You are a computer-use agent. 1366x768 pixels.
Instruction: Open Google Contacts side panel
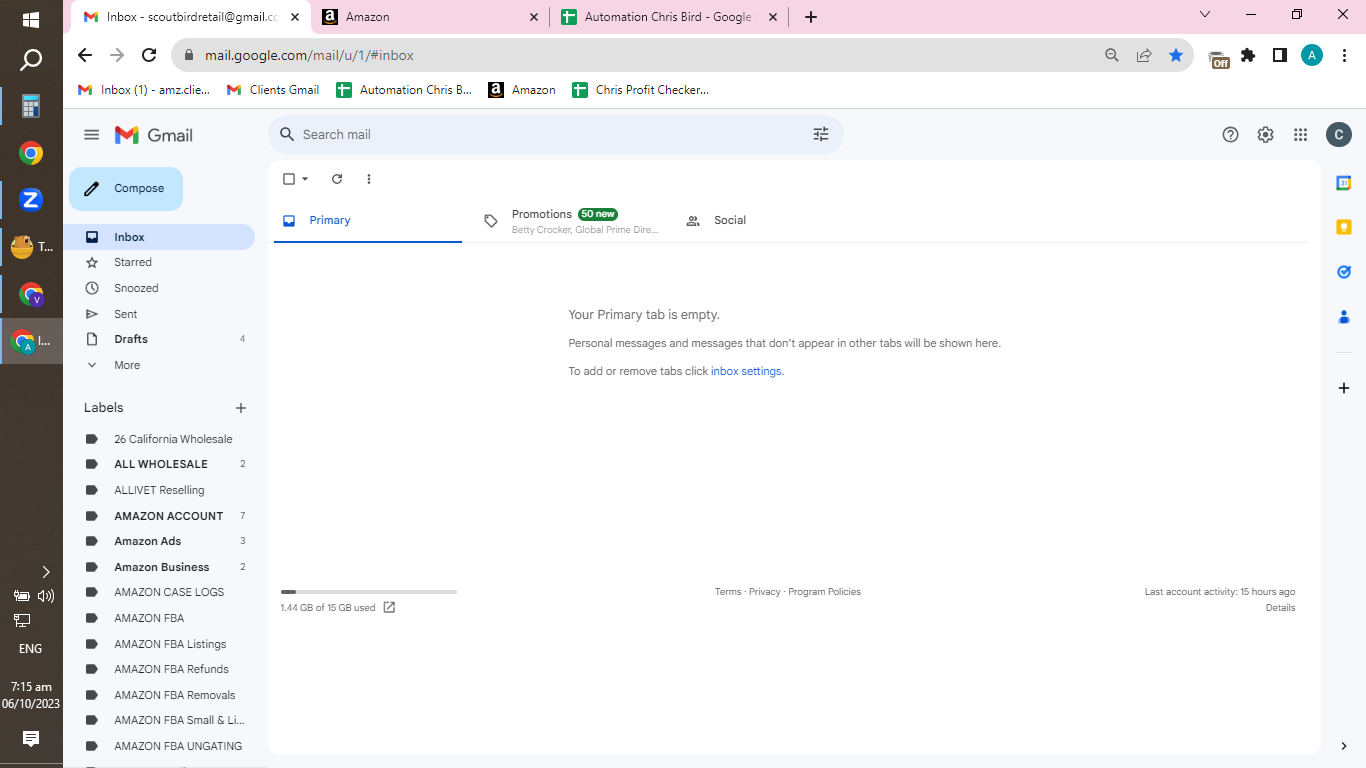[1344, 317]
